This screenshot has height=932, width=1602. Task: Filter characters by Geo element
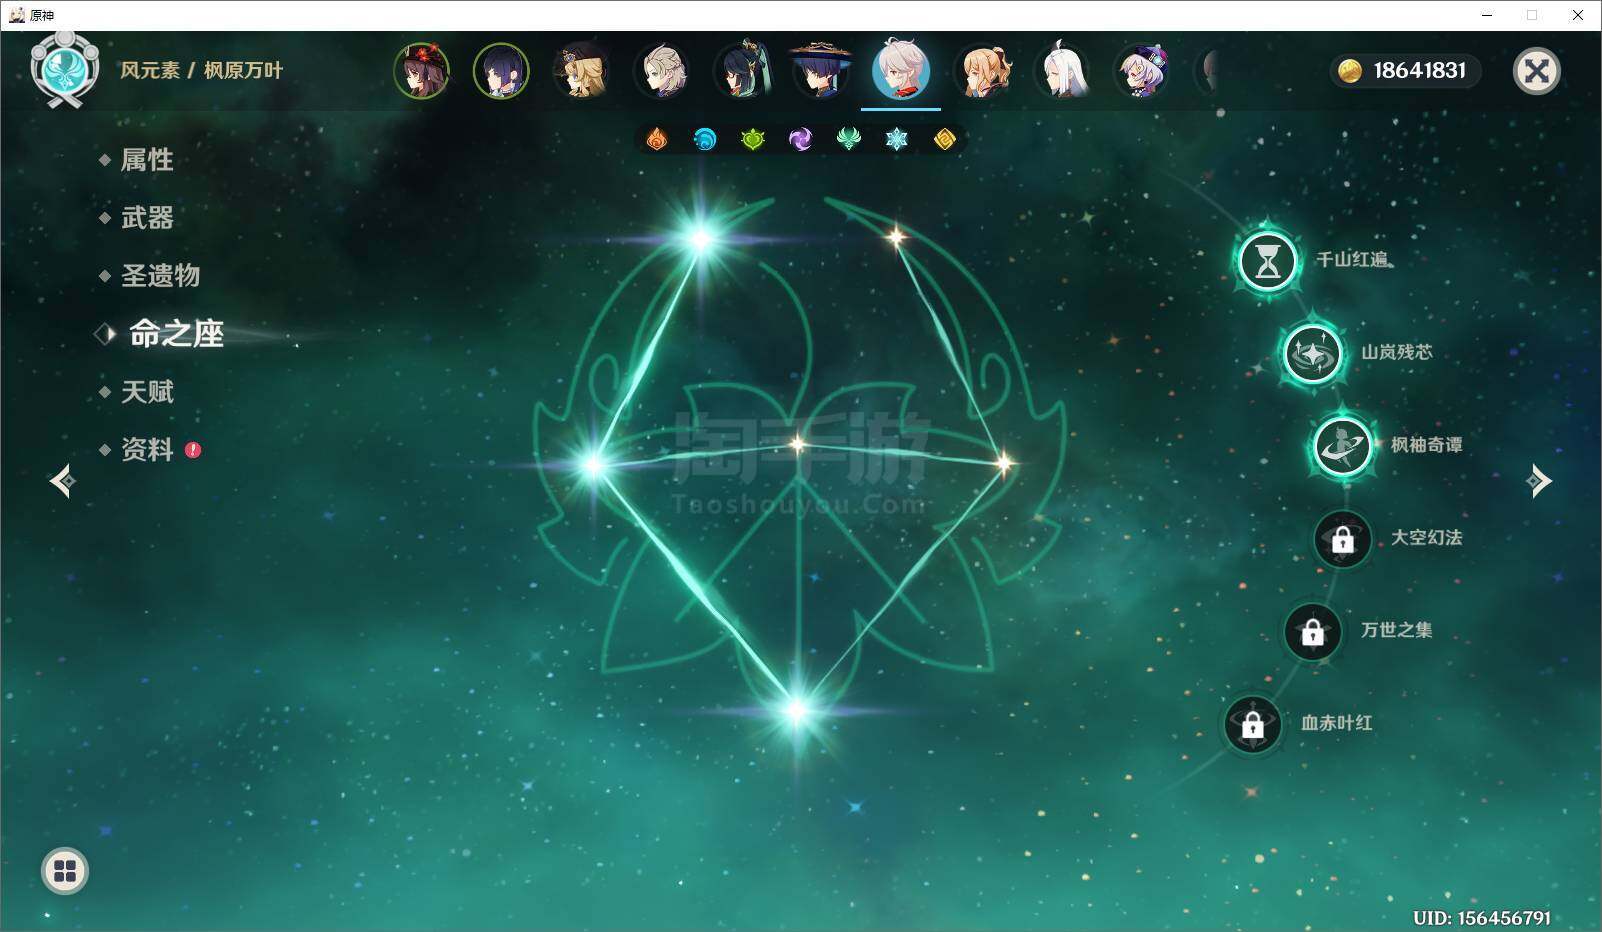[x=945, y=139]
